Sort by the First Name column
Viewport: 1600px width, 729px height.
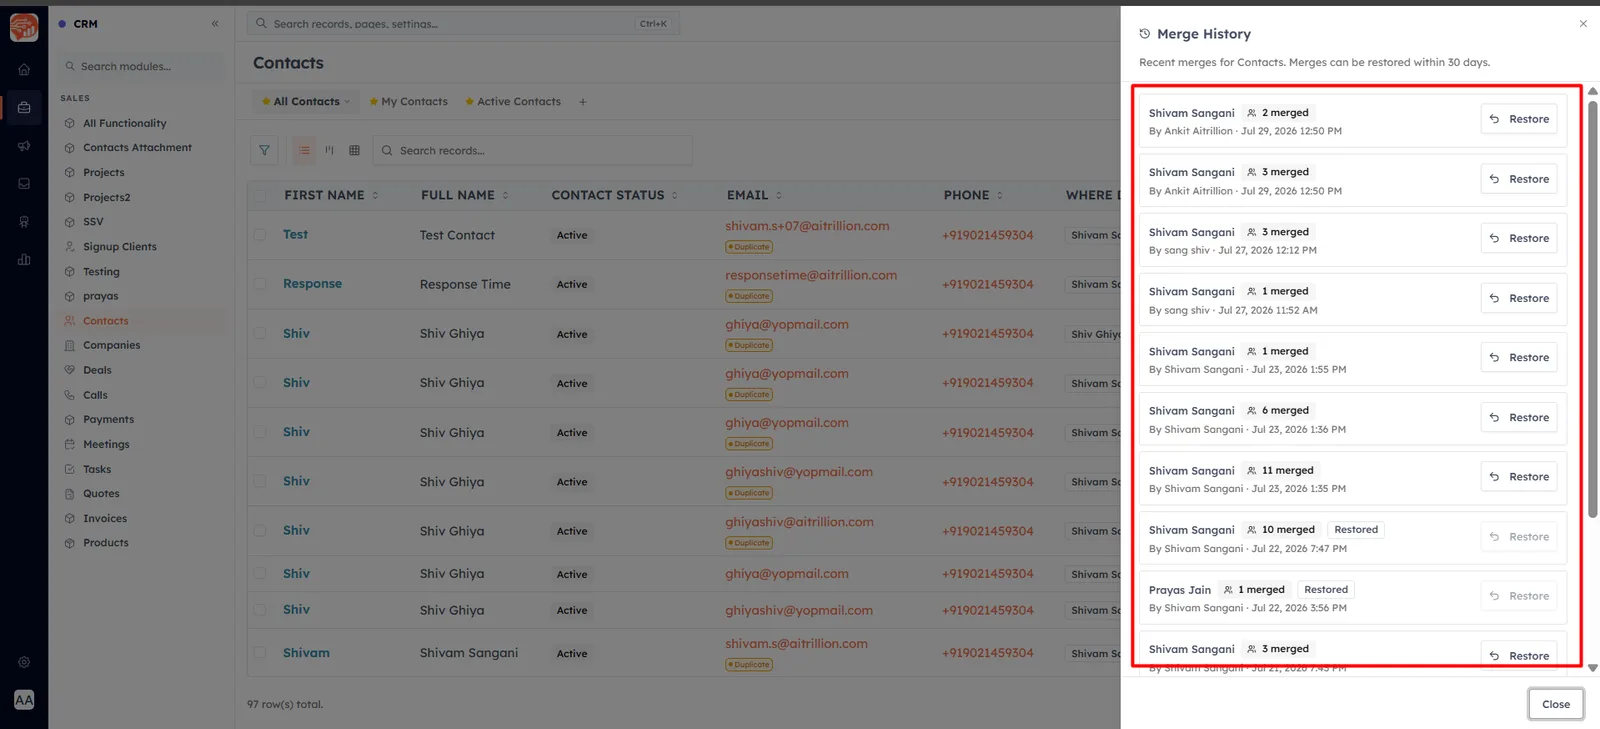(x=331, y=195)
